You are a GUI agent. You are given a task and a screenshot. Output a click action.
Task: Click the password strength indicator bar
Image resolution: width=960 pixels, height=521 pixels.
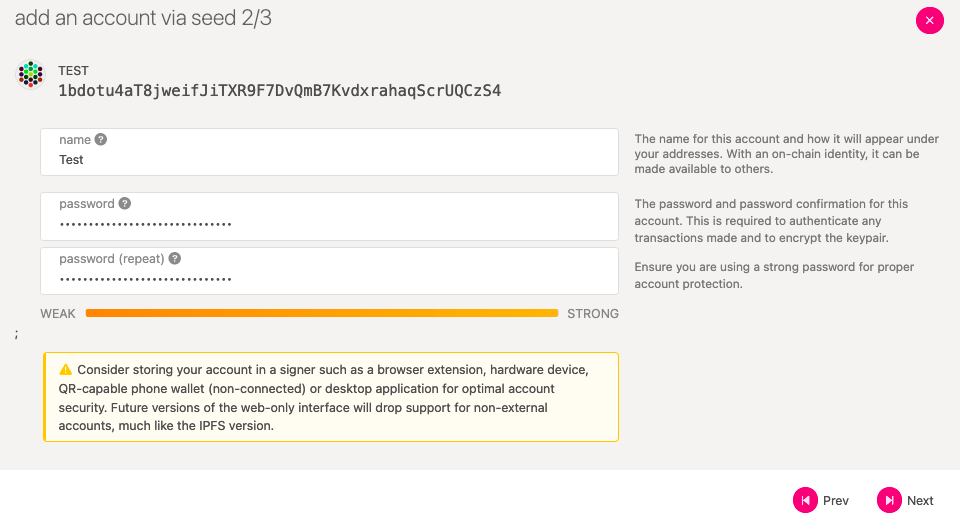[322, 313]
